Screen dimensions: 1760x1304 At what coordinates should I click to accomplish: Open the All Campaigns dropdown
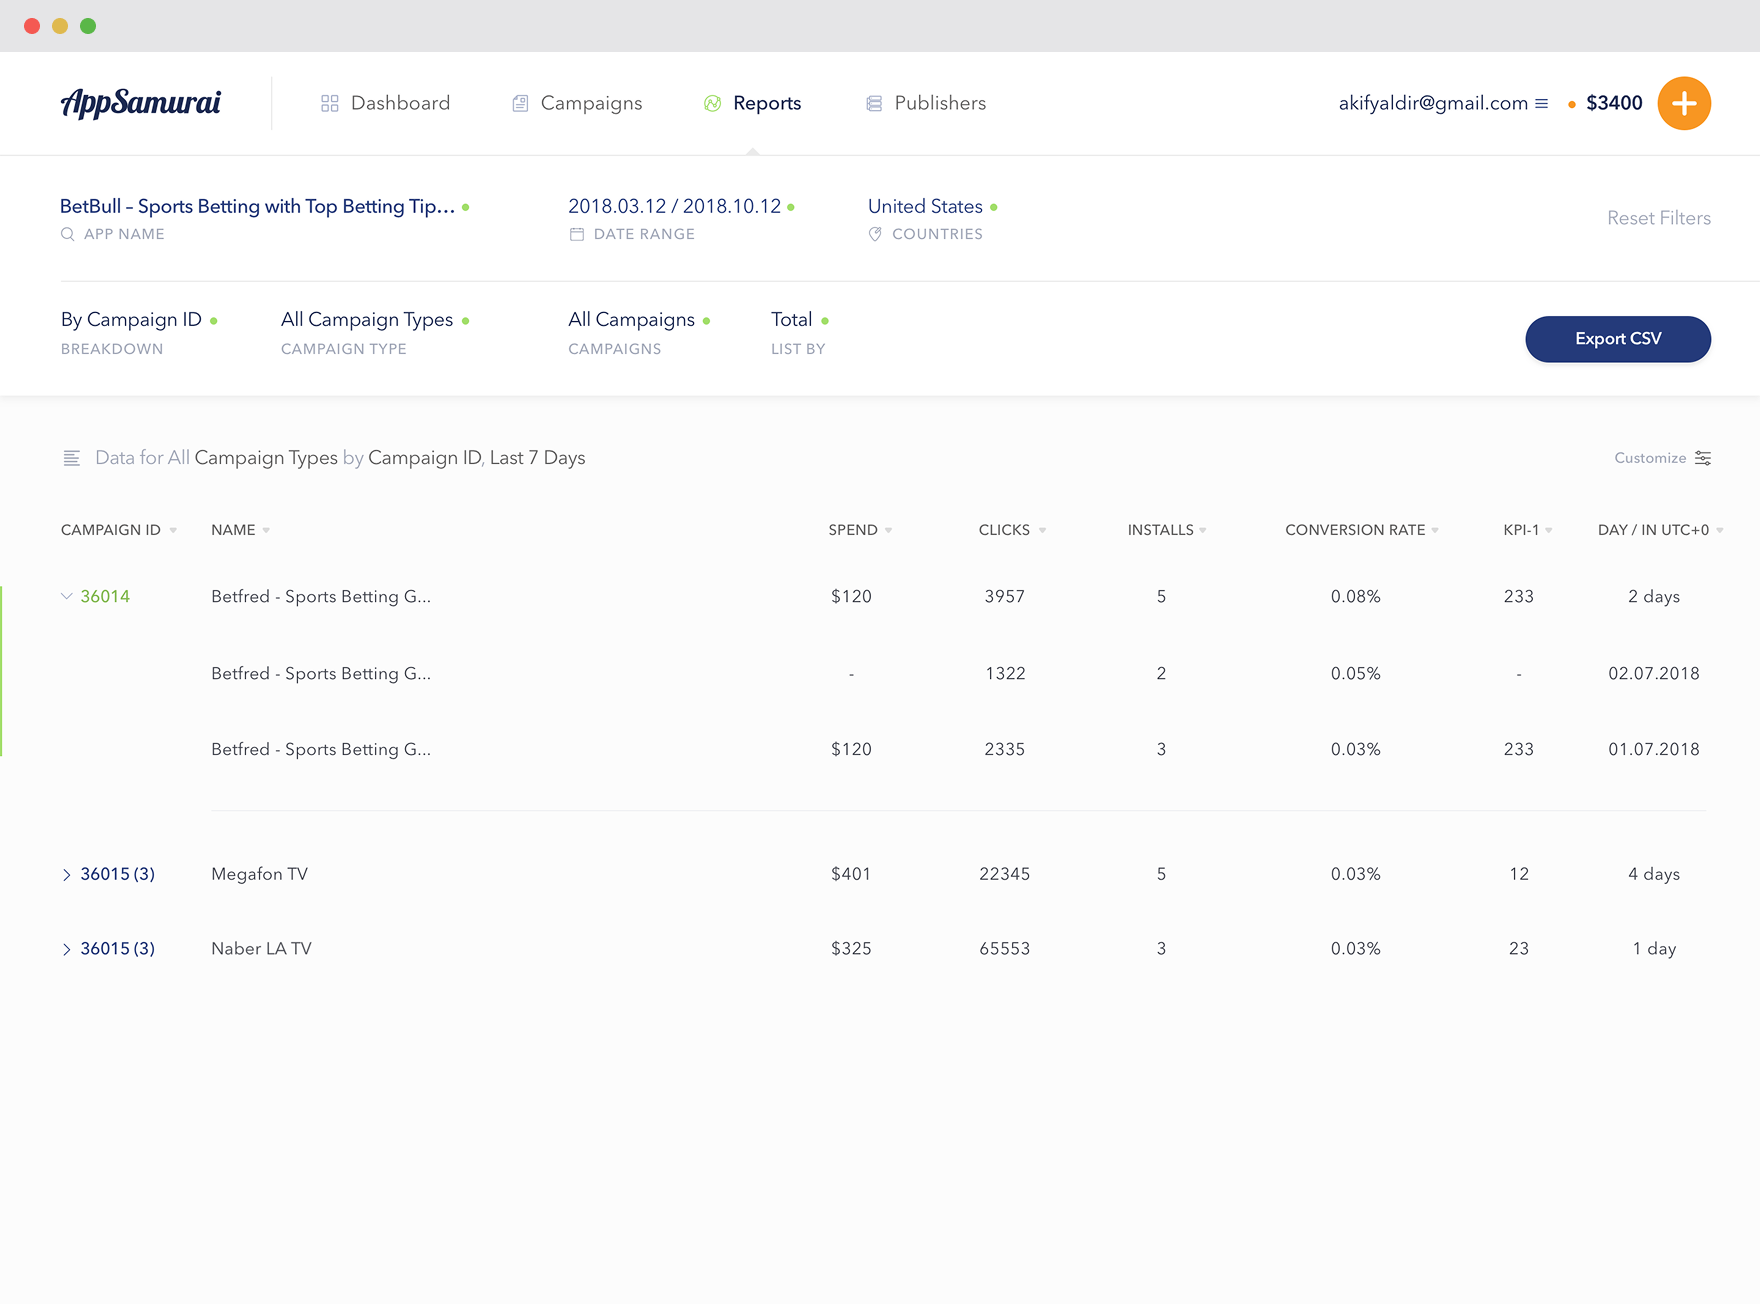click(631, 319)
